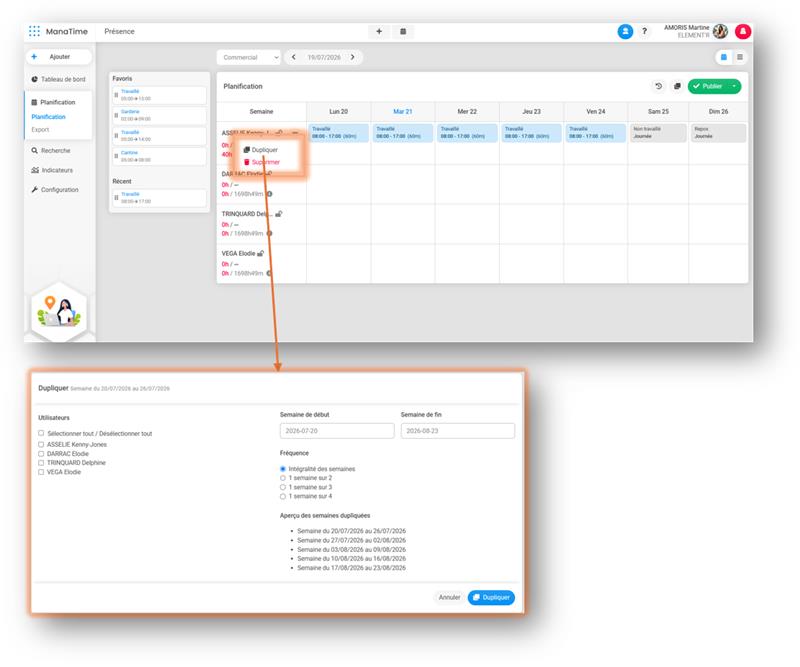Click the AMORIS Martine avatar photo

(720, 32)
